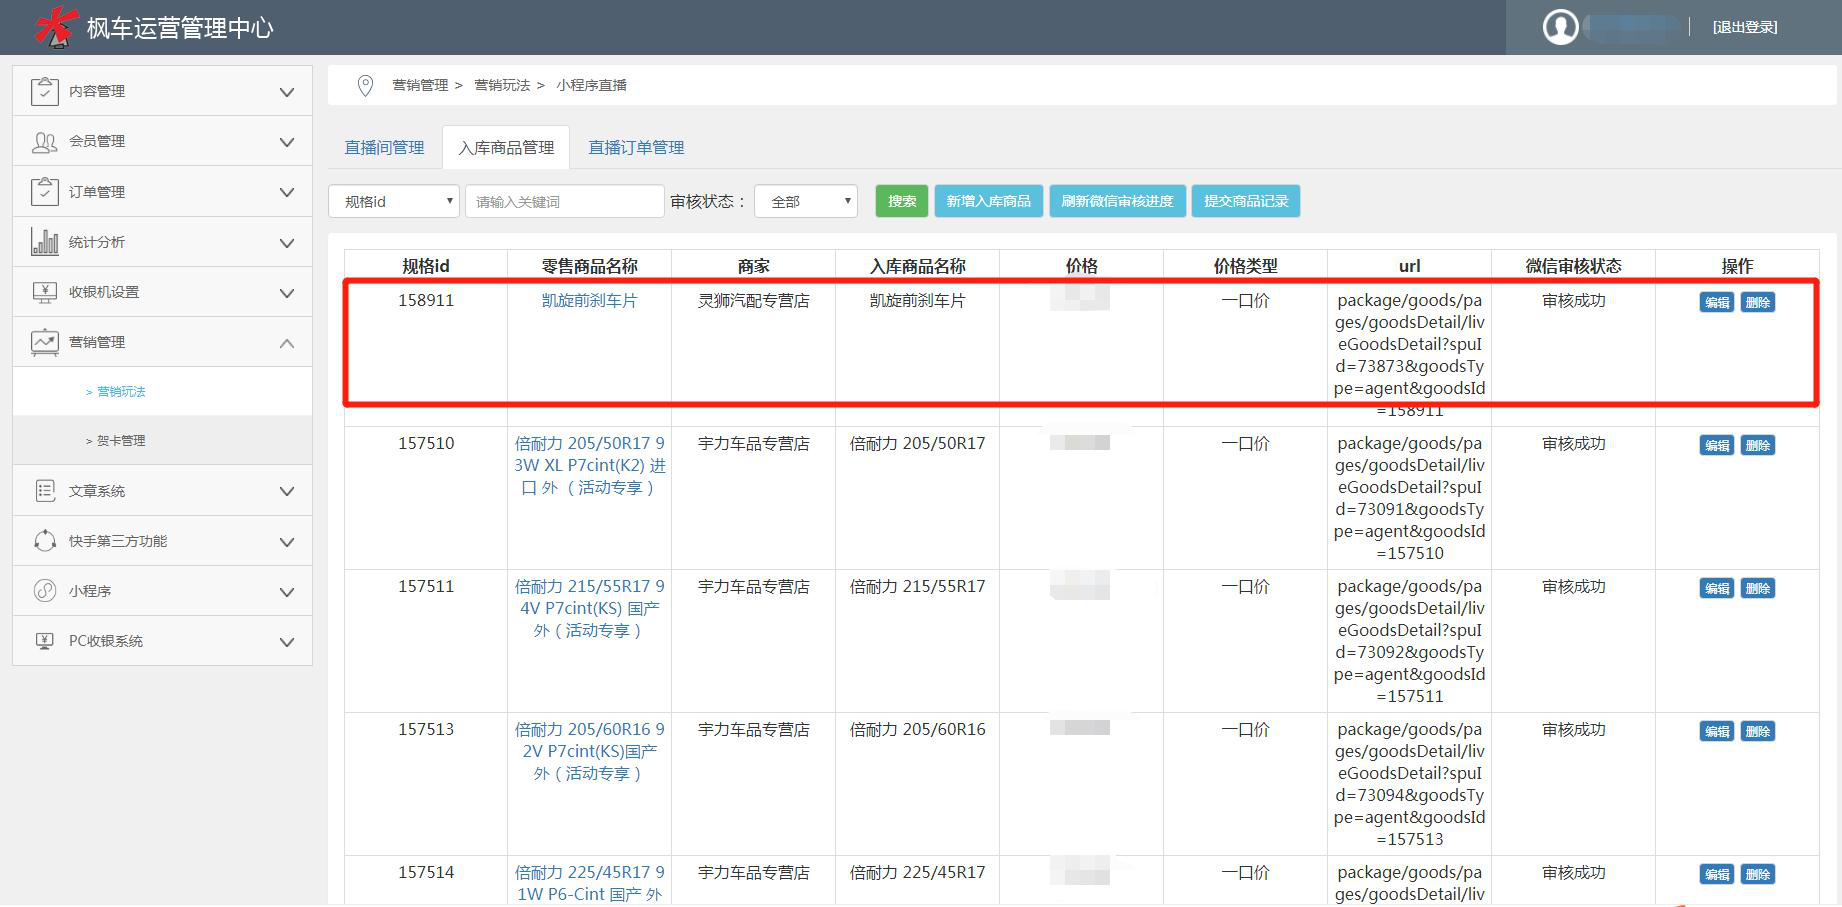Click 编辑 for row 157510
Image resolution: width=1842 pixels, height=907 pixels.
coord(1717,446)
